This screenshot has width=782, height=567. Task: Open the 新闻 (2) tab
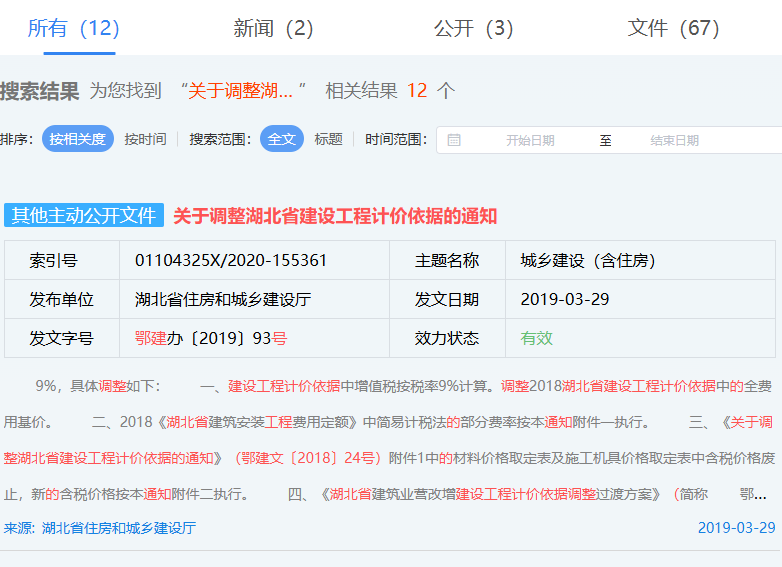[273, 28]
